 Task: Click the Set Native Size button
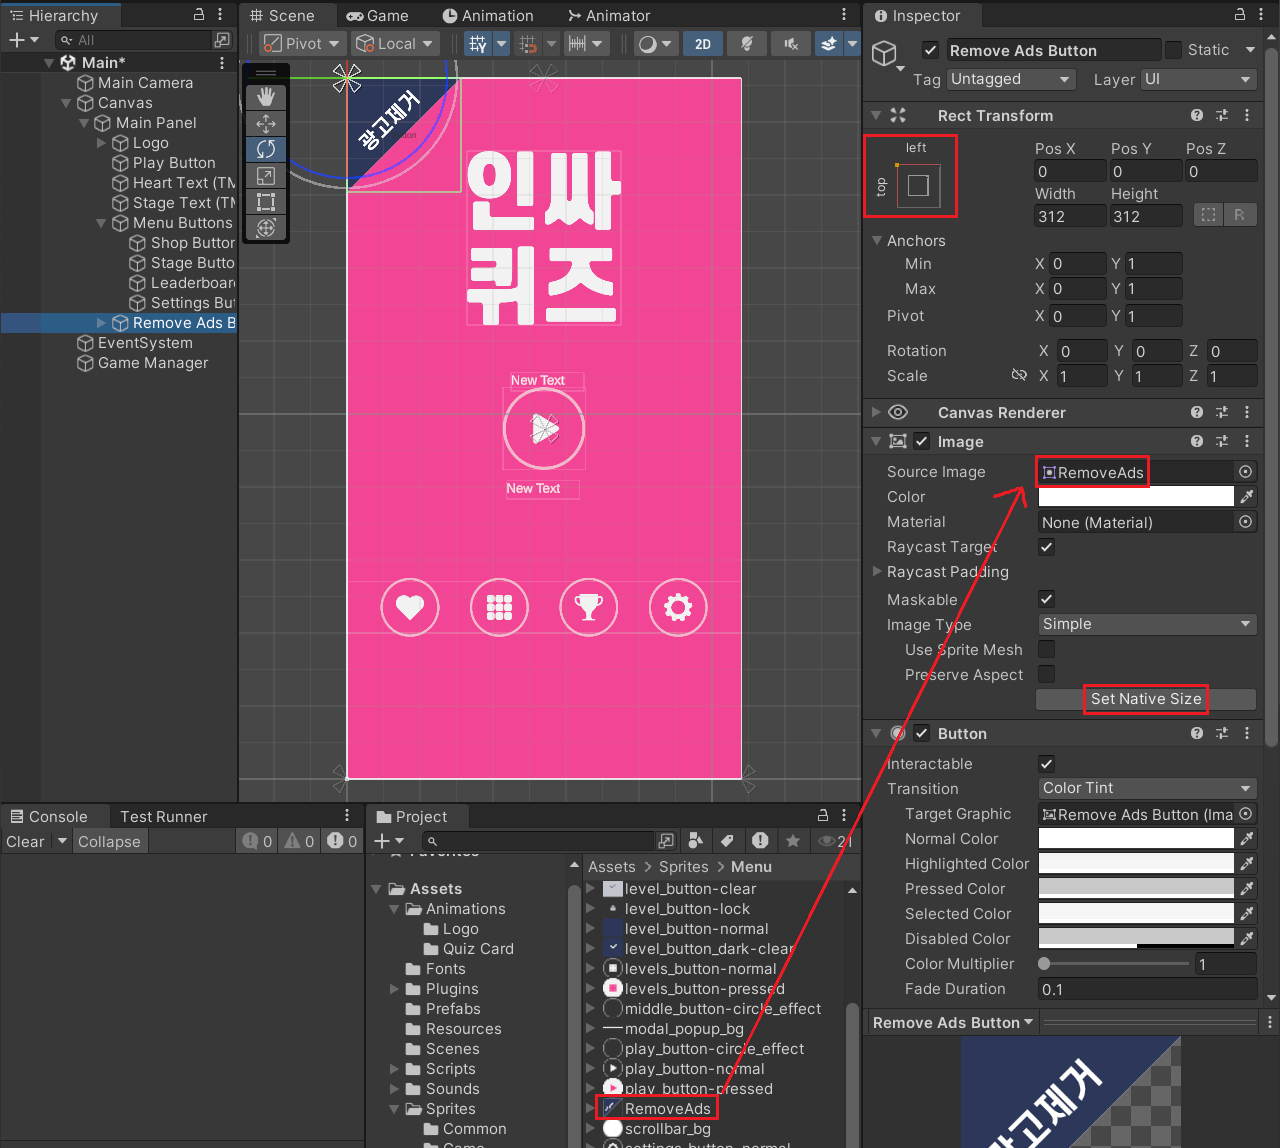point(1146,699)
